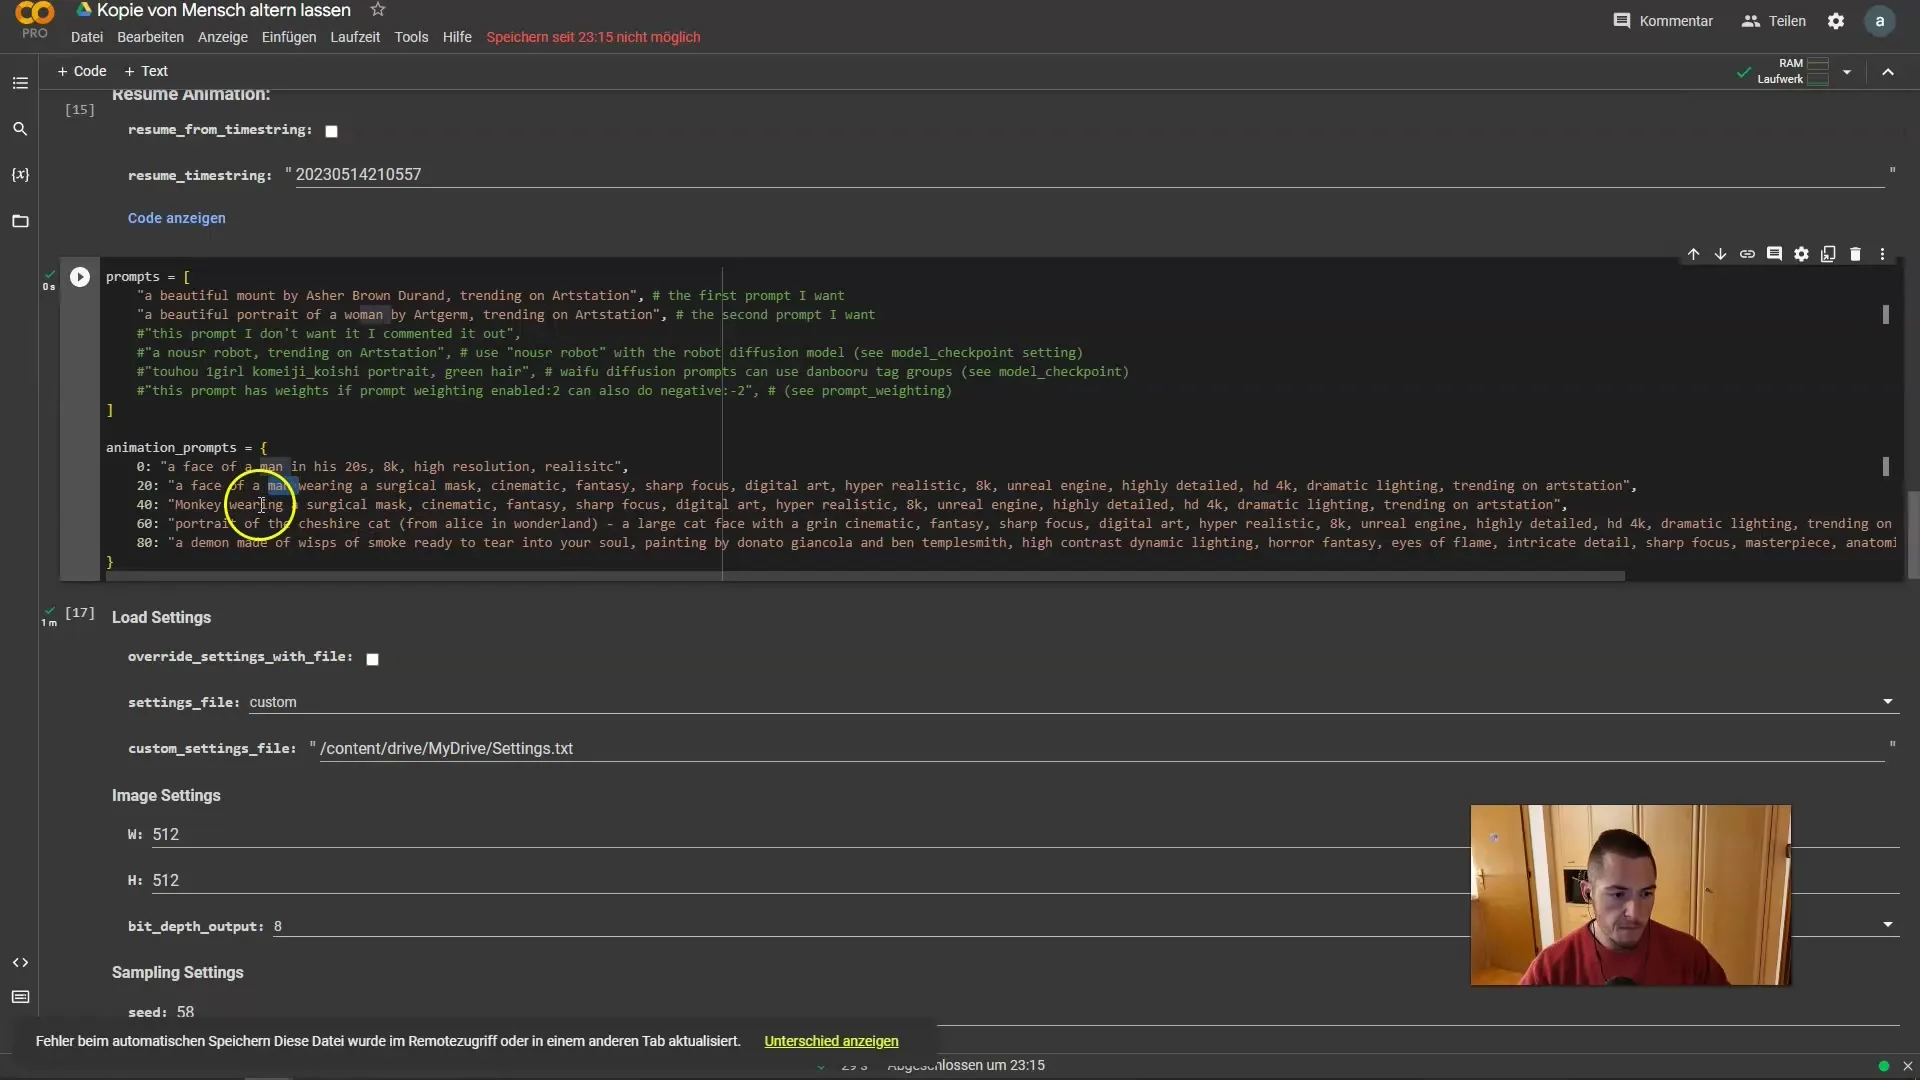The width and height of the screenshot is (1920, 1080).
Task: Click the webcam video overlay
Action: (1630, 895)
